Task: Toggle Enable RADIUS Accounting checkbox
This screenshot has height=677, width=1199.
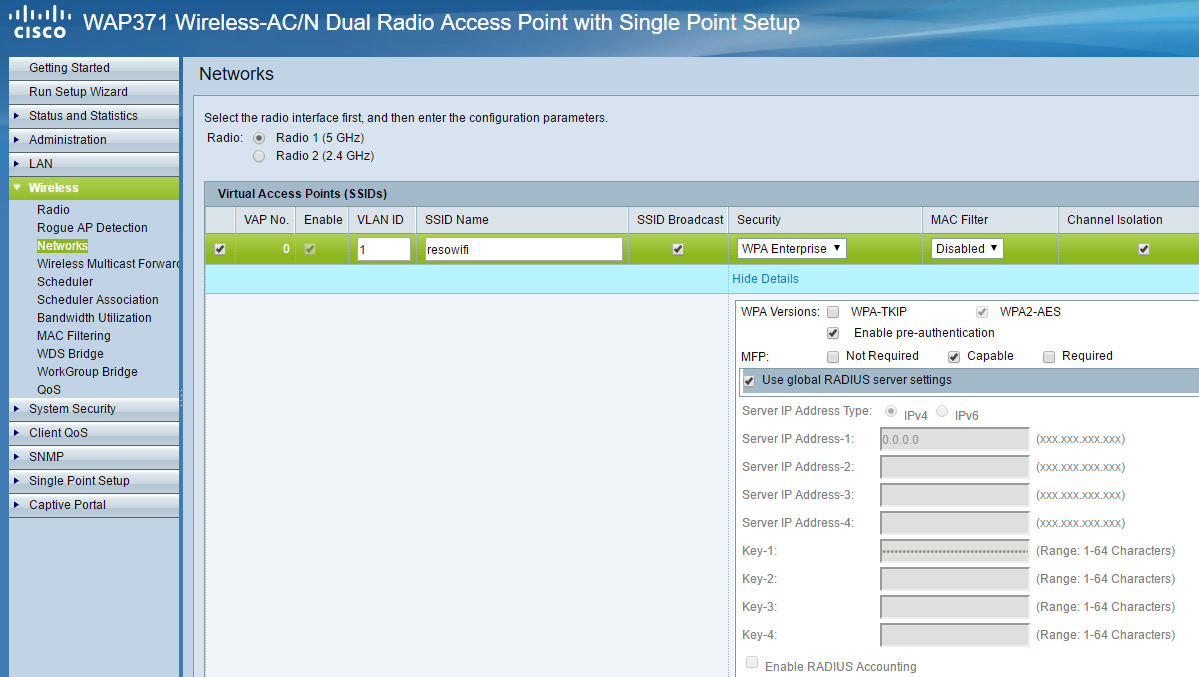Action: [x=752, y=662]
